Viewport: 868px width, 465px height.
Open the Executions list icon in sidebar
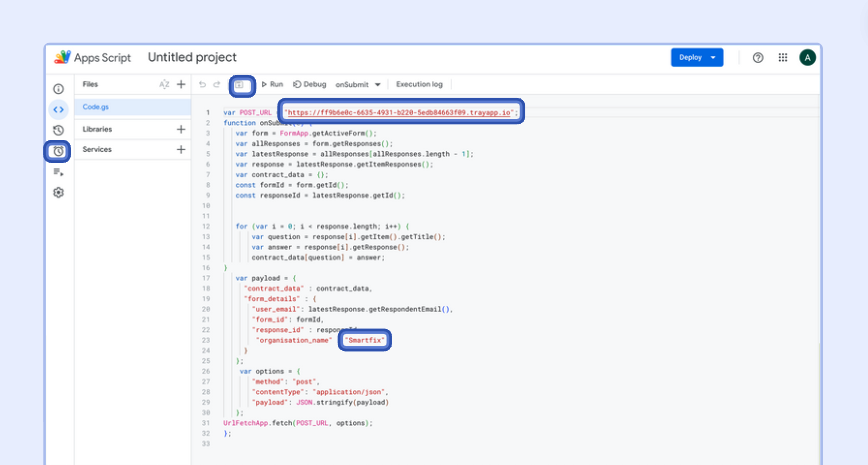[x=58, y=172]
